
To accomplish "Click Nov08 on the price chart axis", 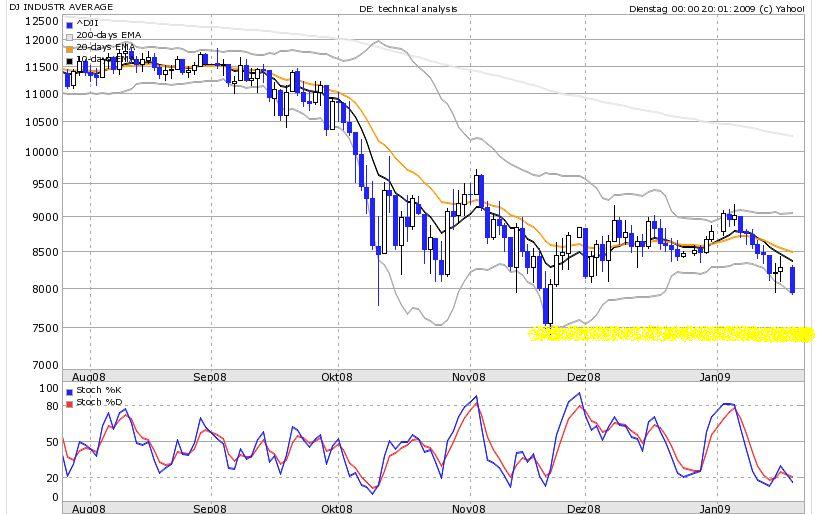I will (469, 377).
